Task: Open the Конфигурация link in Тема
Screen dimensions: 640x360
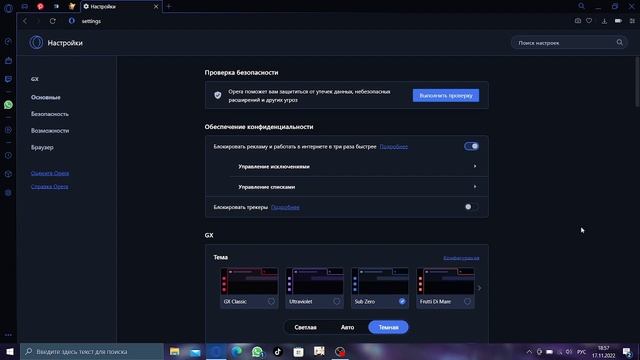Action: pyautogui.click(x=461, y=258)
